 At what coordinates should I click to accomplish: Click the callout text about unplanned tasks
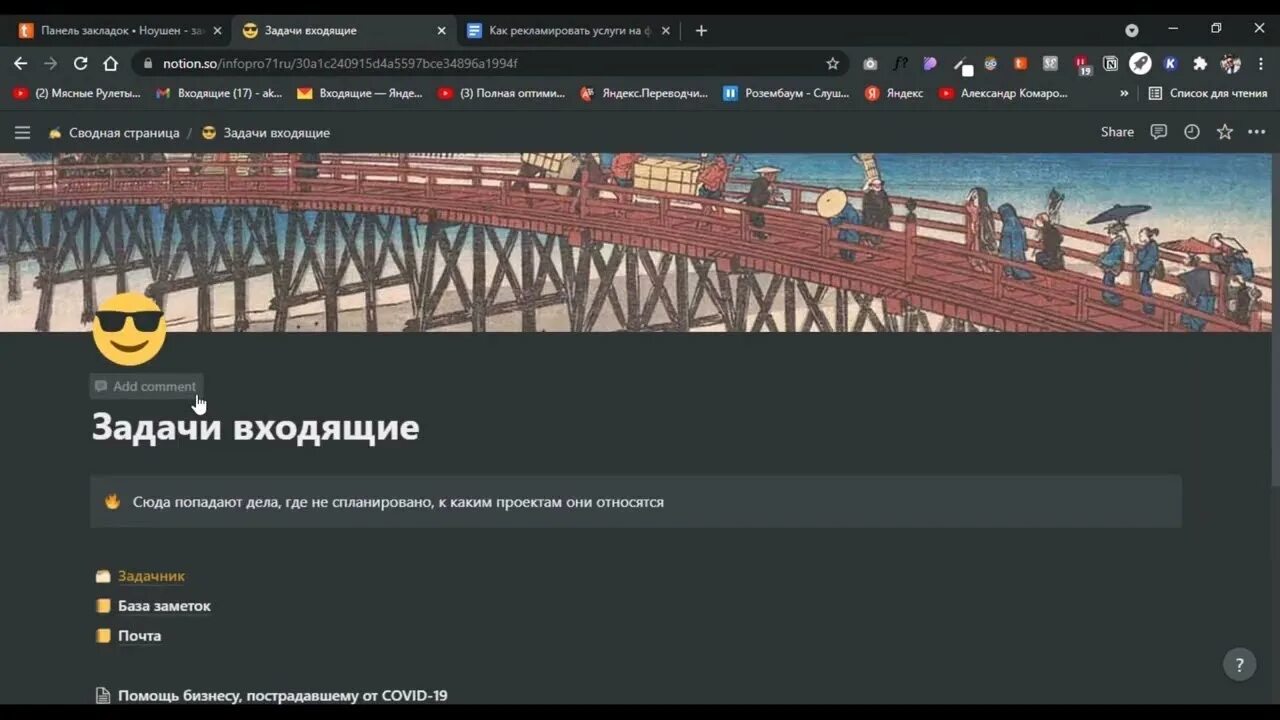click(x=398, y=502)
